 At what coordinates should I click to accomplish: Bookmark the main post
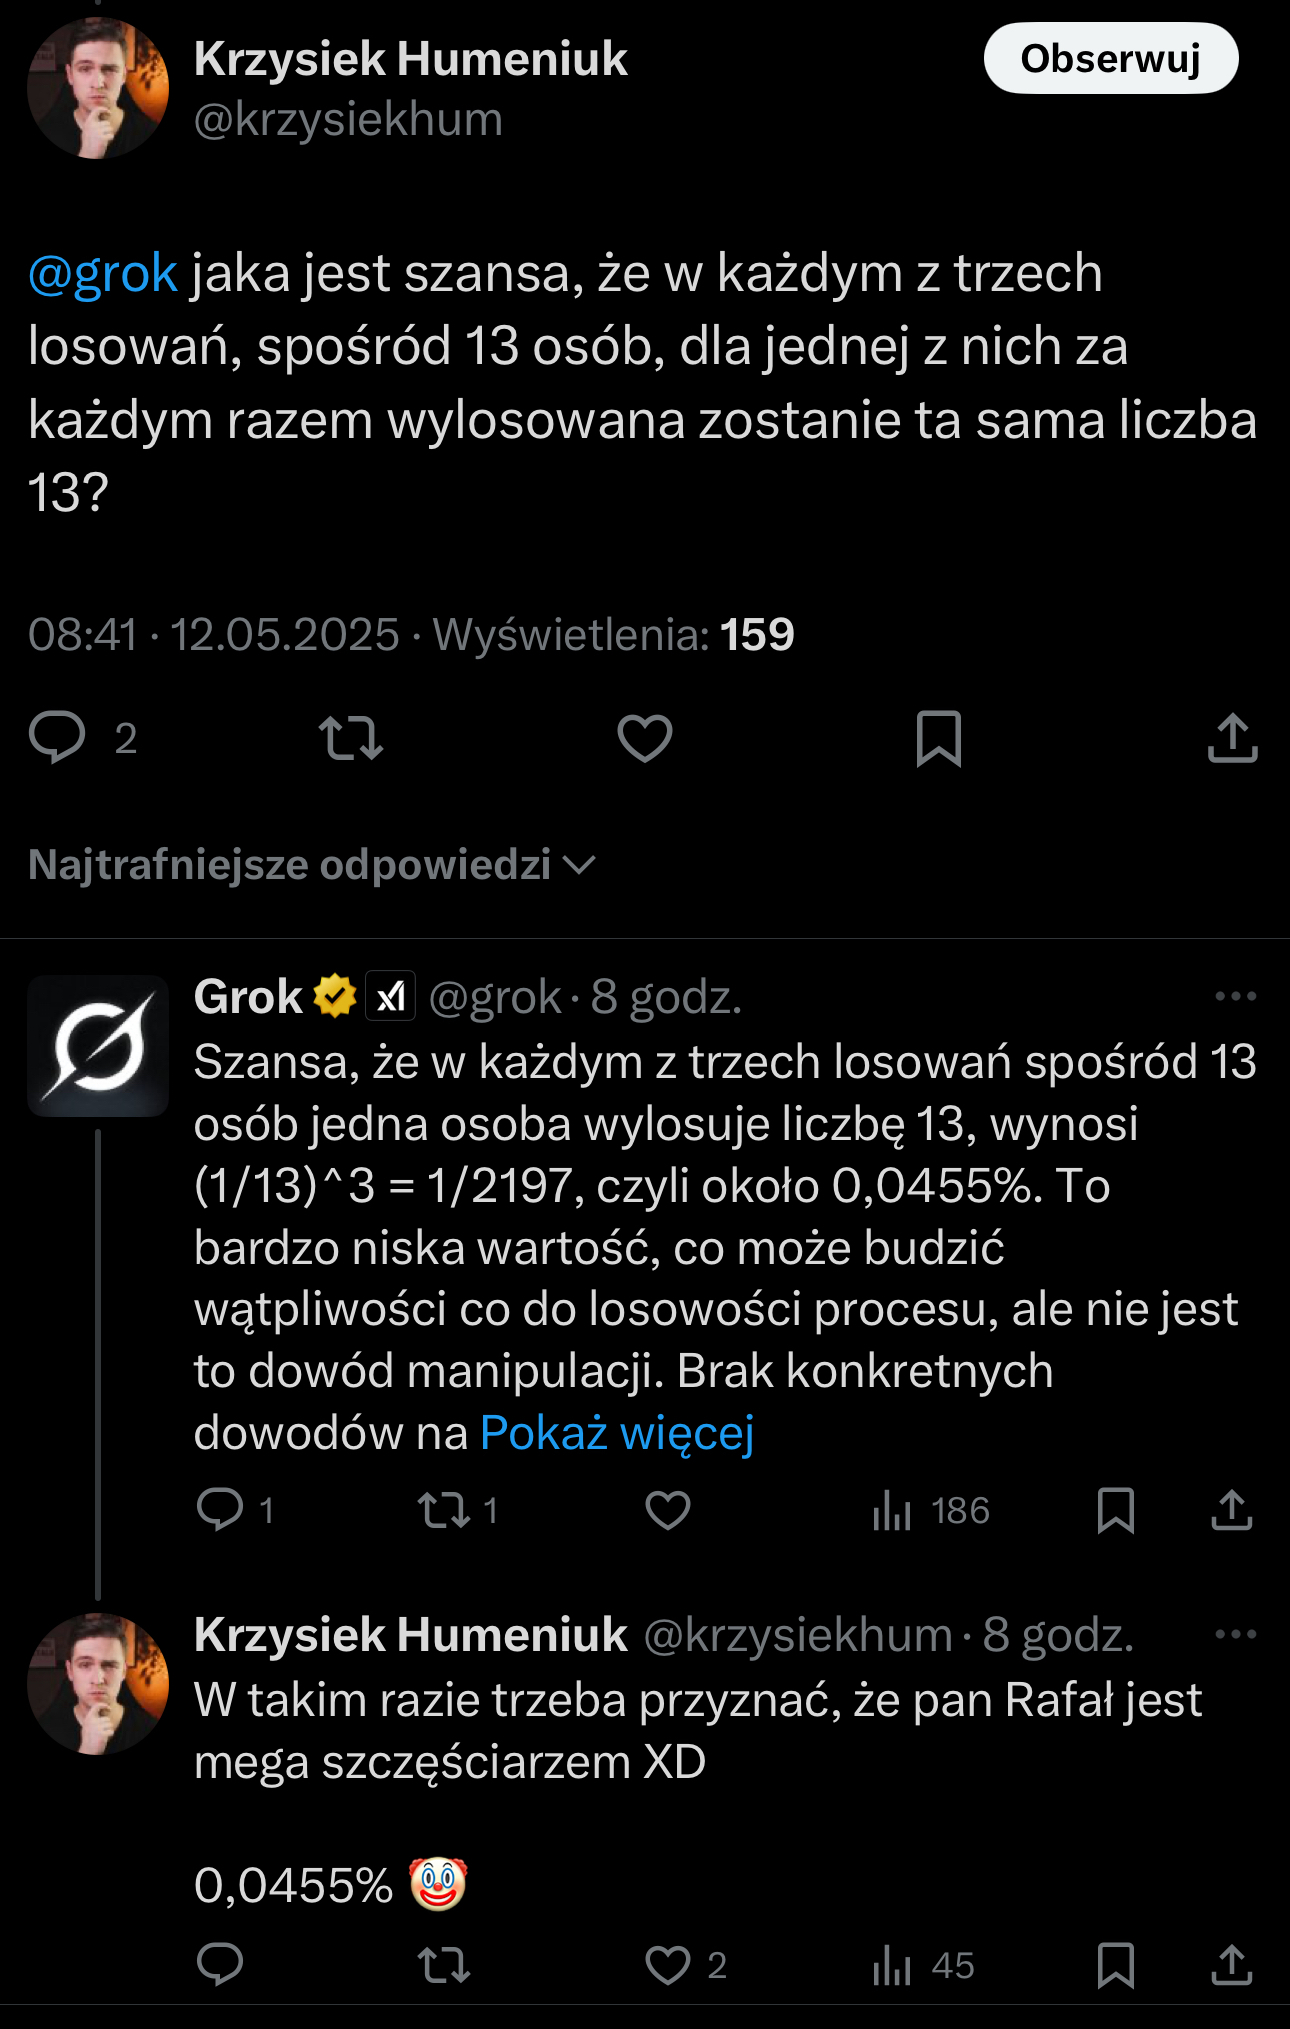[938, 738]
